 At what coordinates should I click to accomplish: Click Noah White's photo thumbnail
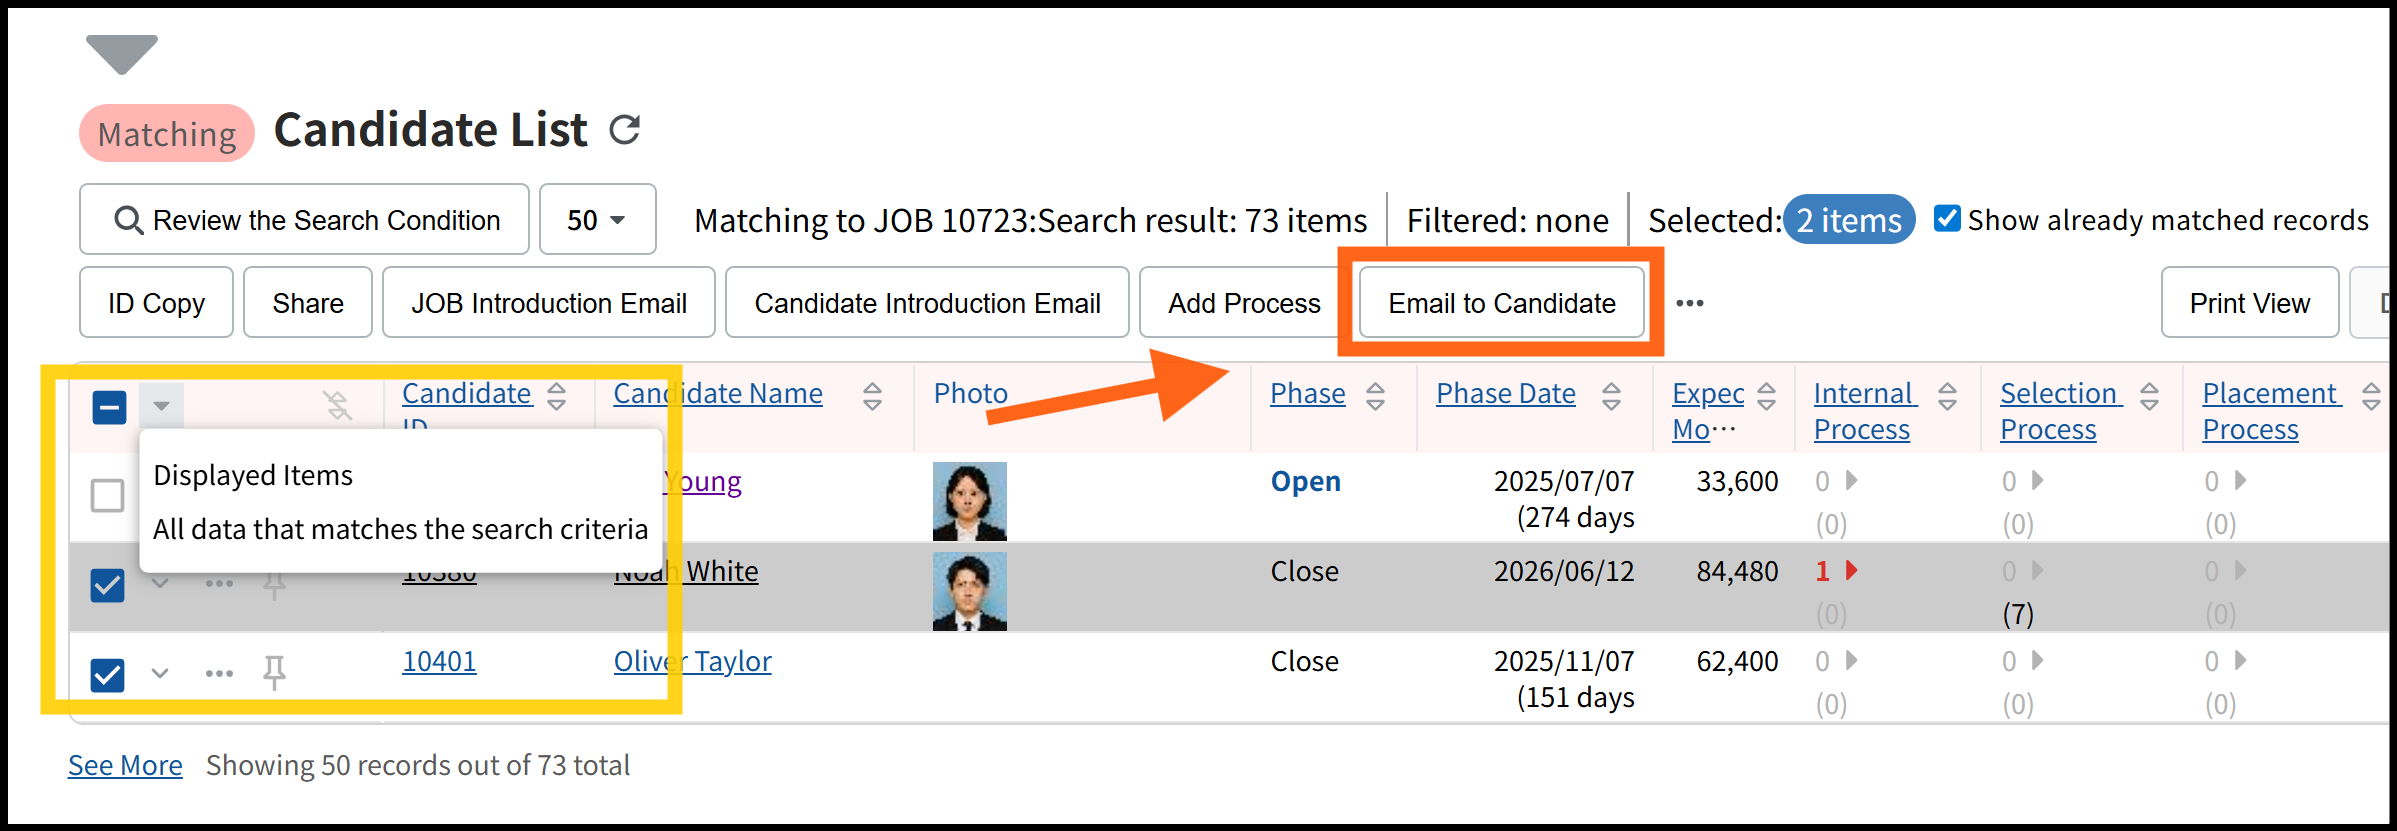969,592
